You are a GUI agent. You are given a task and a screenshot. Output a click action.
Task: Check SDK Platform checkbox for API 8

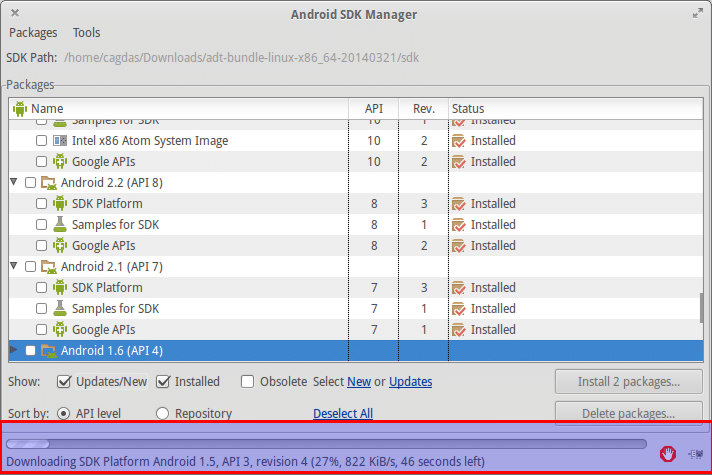click(41, 203)
